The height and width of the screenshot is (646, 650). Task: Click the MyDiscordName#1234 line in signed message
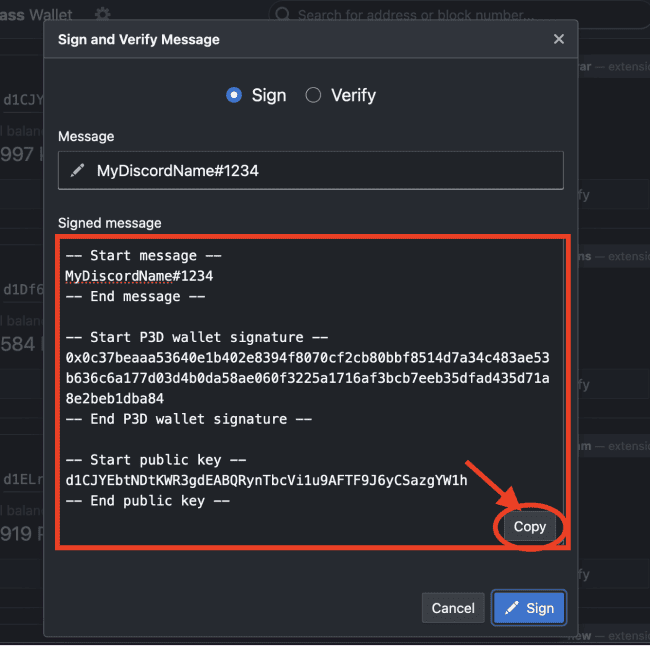[x=139, y=276]
